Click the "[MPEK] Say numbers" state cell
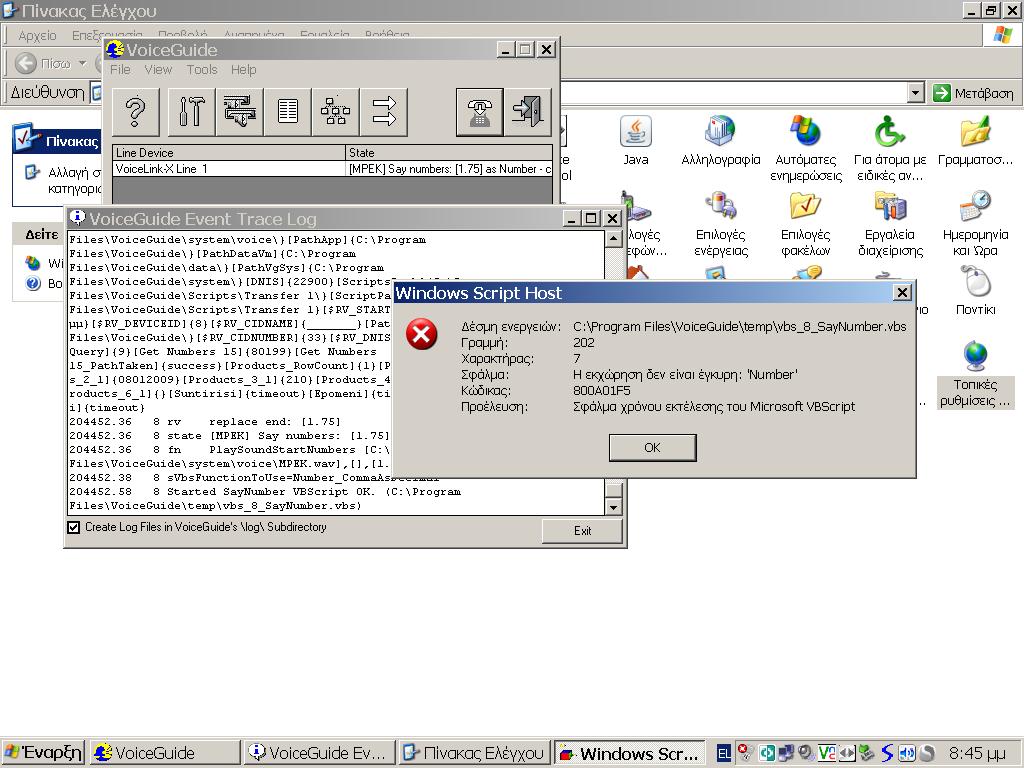This screenshot has width=1024, height=768. pyautogui.click(x=449, y=168)
